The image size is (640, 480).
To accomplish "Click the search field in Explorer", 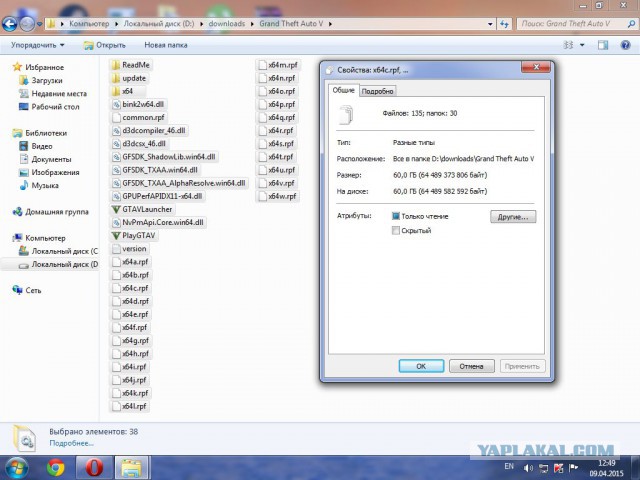I will (x=571, y=24).
